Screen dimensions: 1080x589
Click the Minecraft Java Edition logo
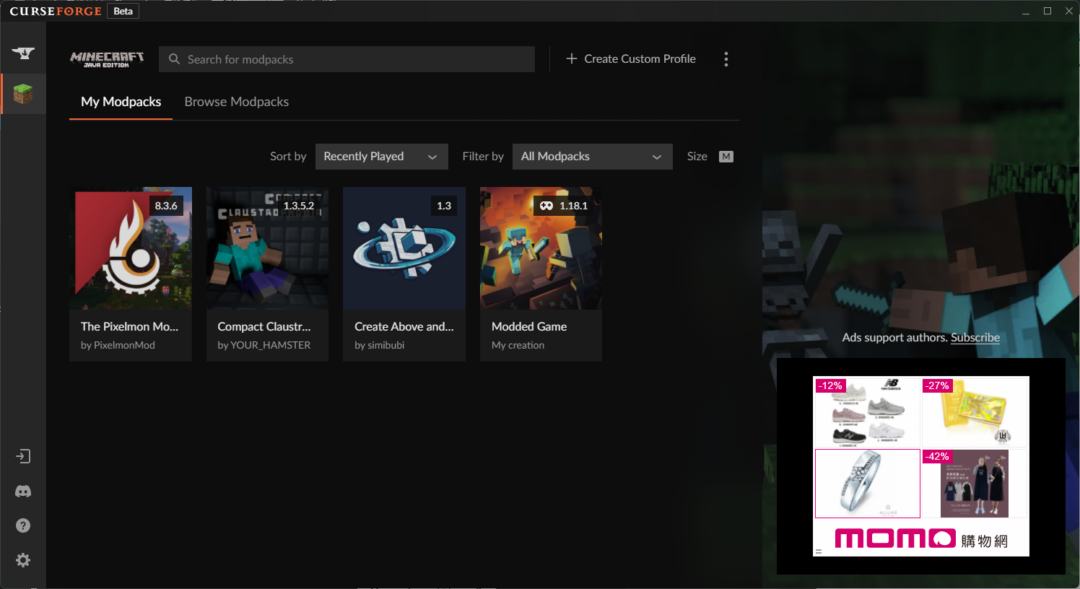pos(107,59)
